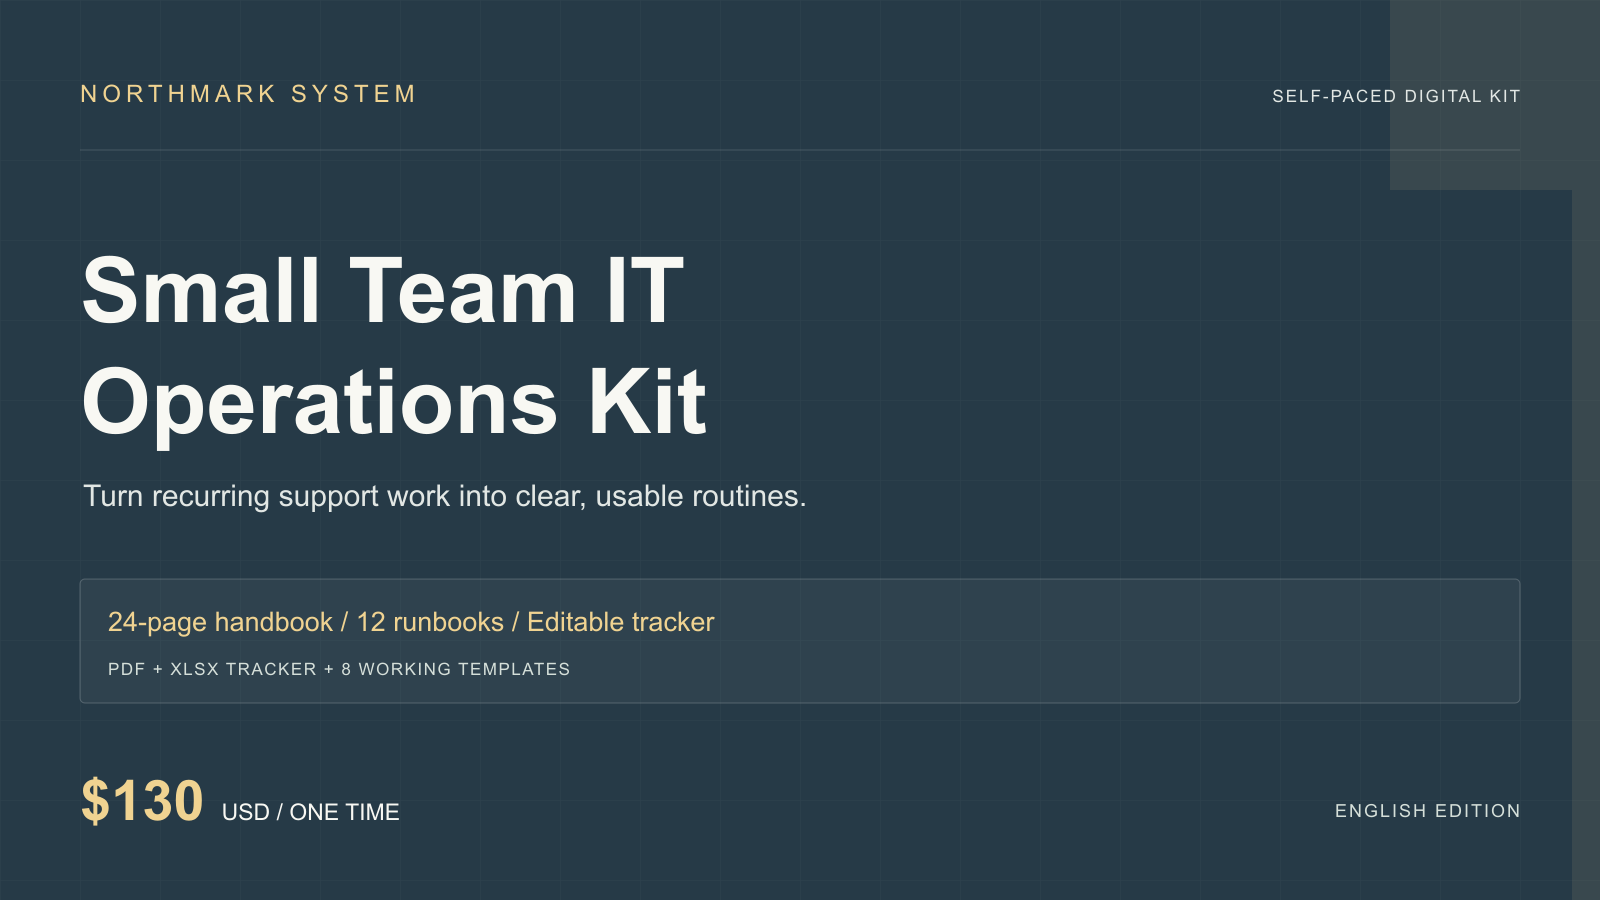
Task: Click the 24-page handbook feature line
Action: coord(411,622)
